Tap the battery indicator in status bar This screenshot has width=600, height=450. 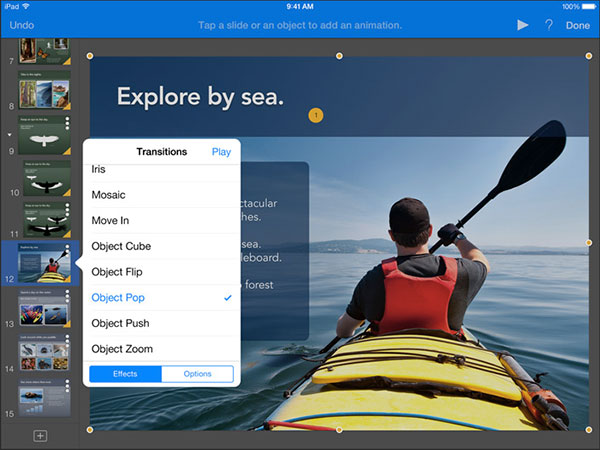(589, 7)
